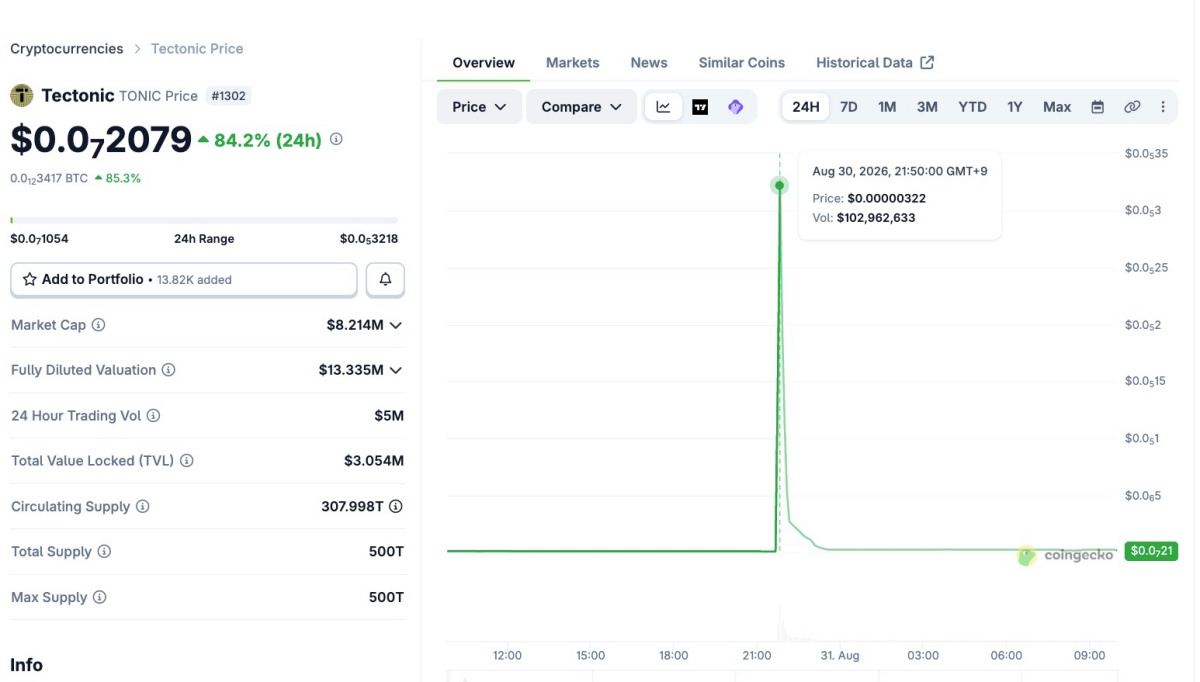Click the $13.335M valuation value
The width and height of the screenshot is (1200, 682).
(x=351, y=370)
